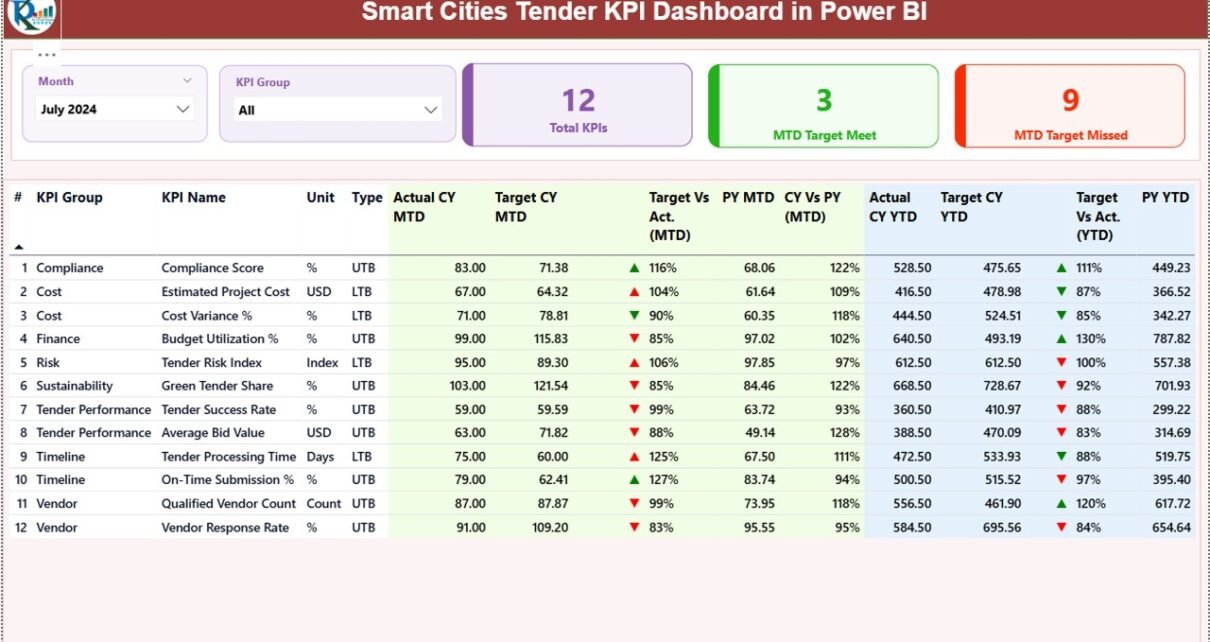Viewport: 1210px width, 642px height.
Task: Click the chevron beside the Month slicer title
Action: tap(187, 81)
